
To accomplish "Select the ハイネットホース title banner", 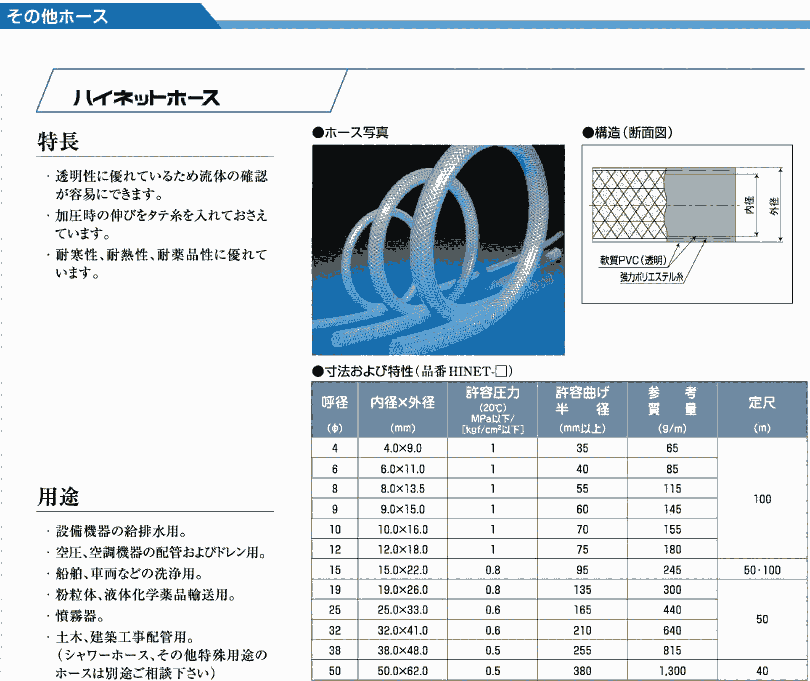I will [x=146, y=97].
